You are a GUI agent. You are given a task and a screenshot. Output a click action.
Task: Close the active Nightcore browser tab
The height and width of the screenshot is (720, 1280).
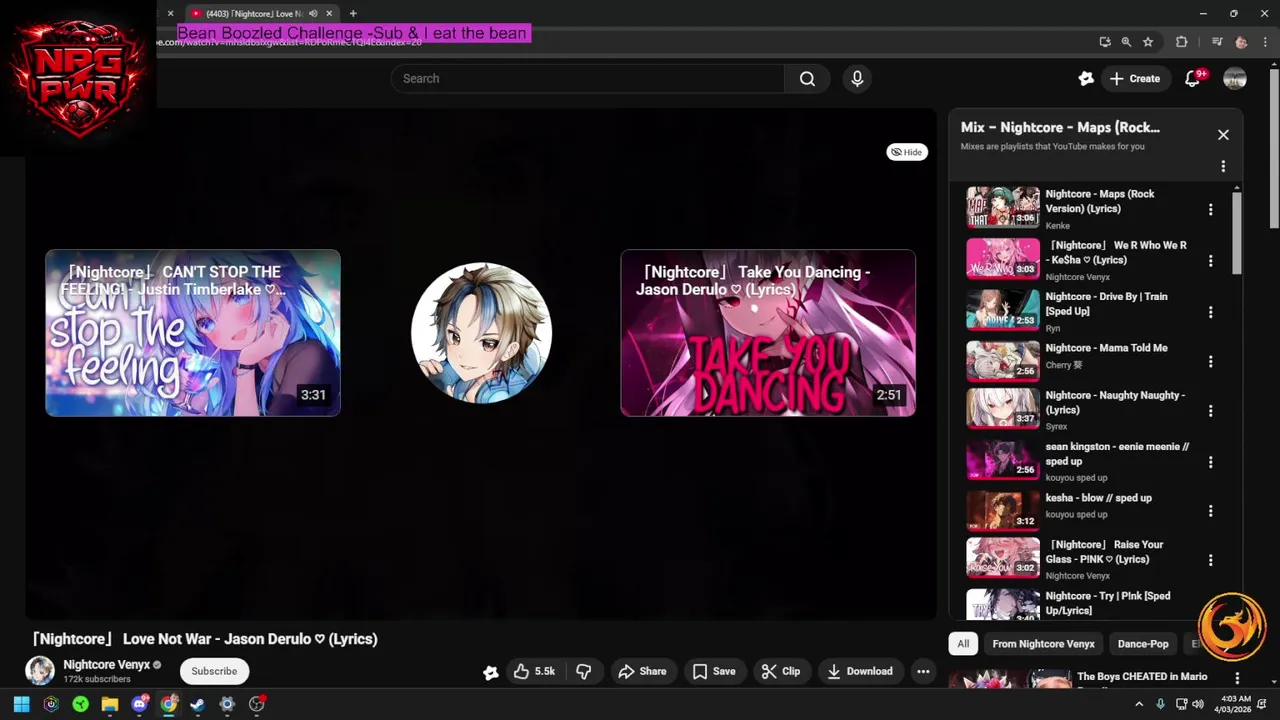329,14
